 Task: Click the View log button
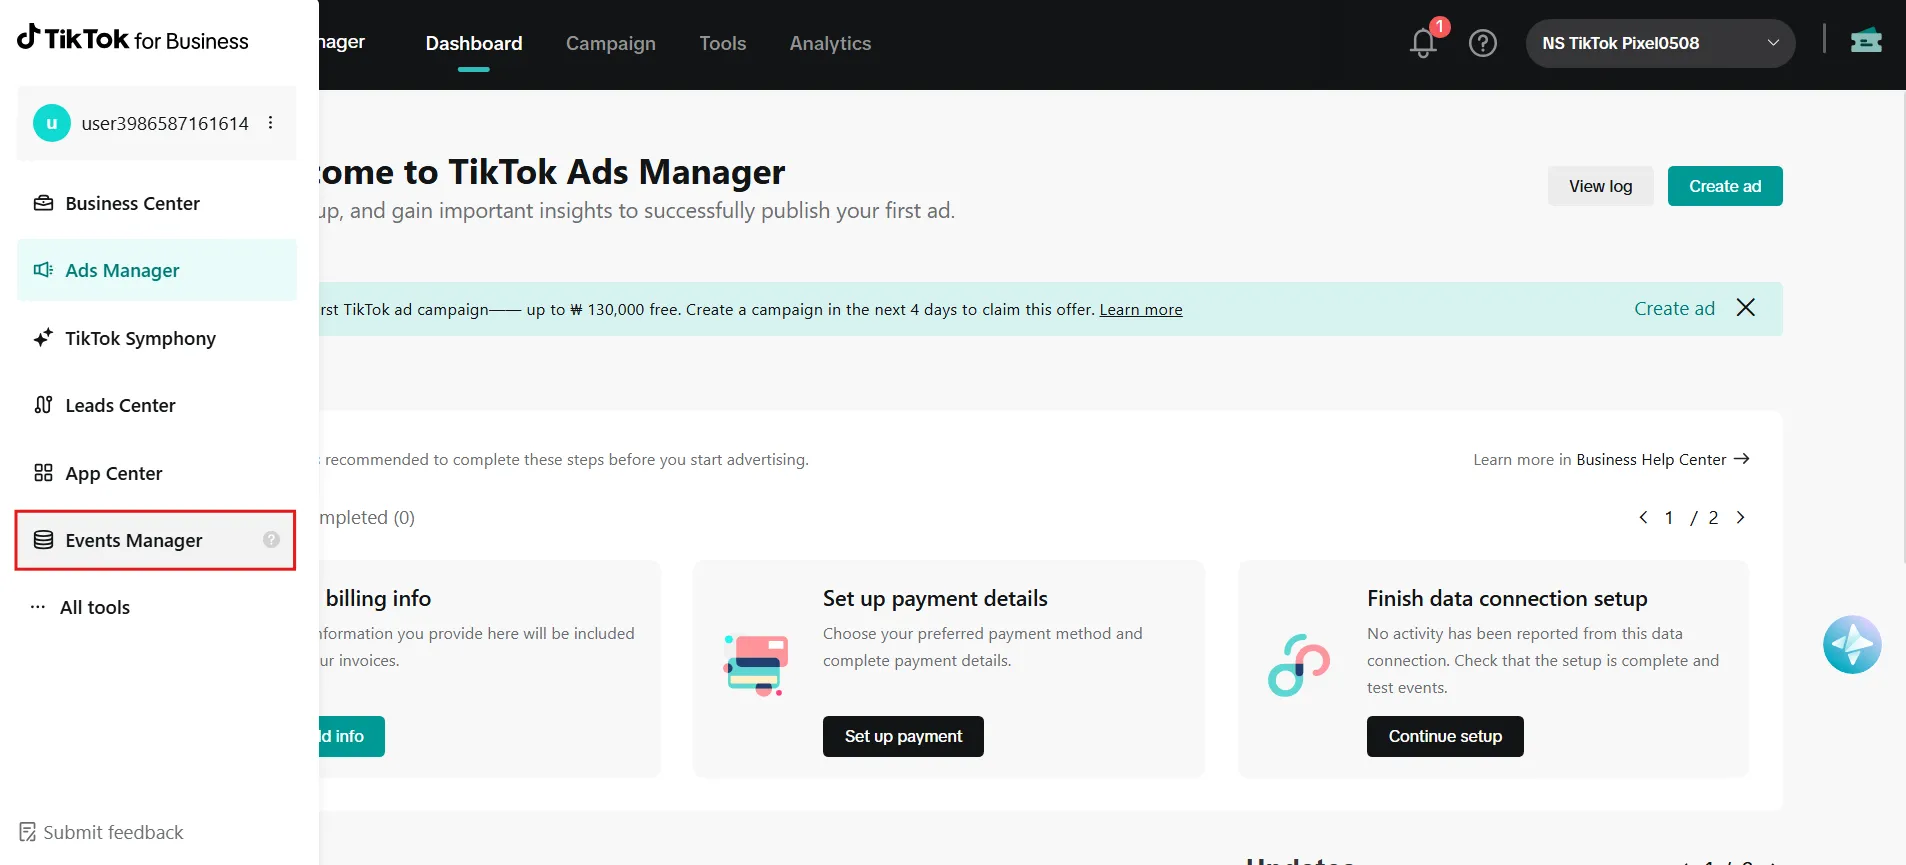(x=1600, y=186)
